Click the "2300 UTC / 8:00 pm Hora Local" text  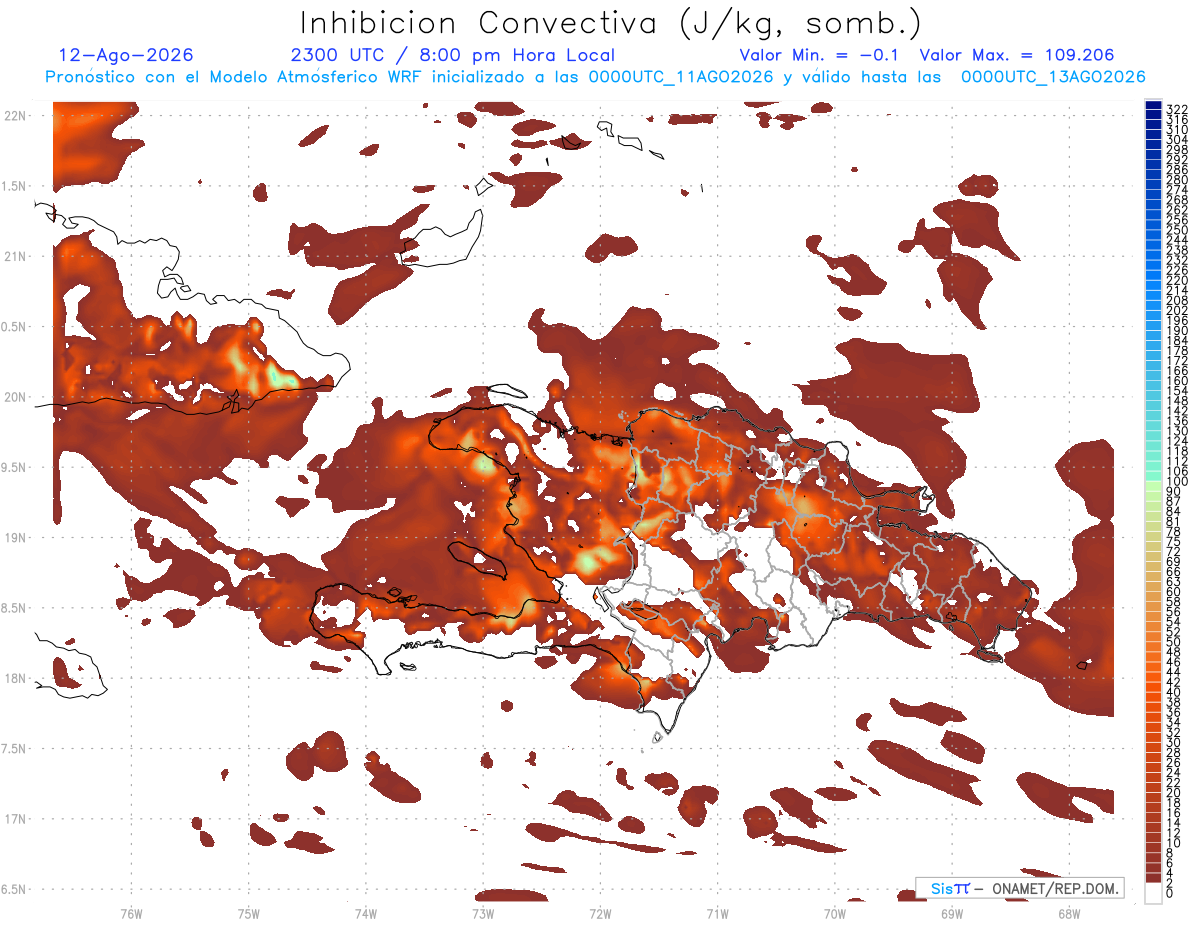[x=453, y=55]
